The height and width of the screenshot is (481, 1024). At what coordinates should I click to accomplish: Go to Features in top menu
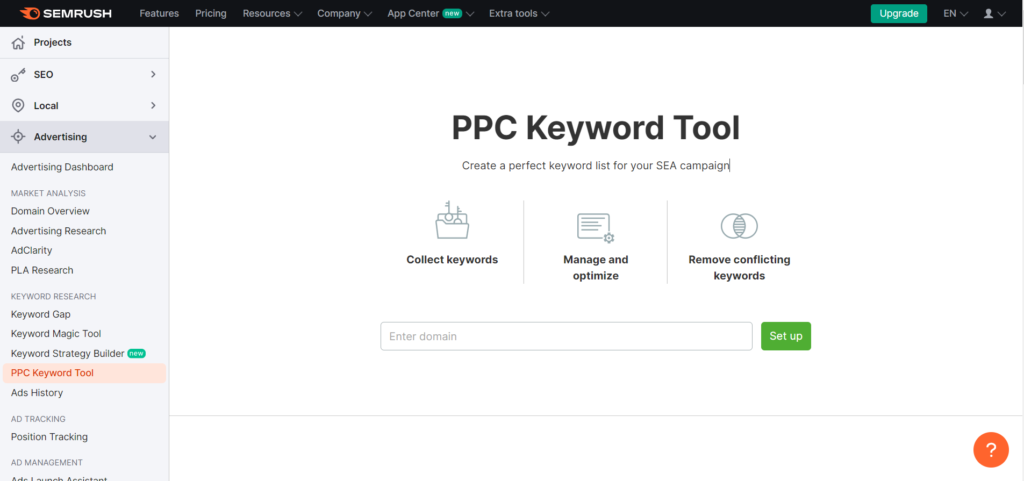tap(160, 13)
